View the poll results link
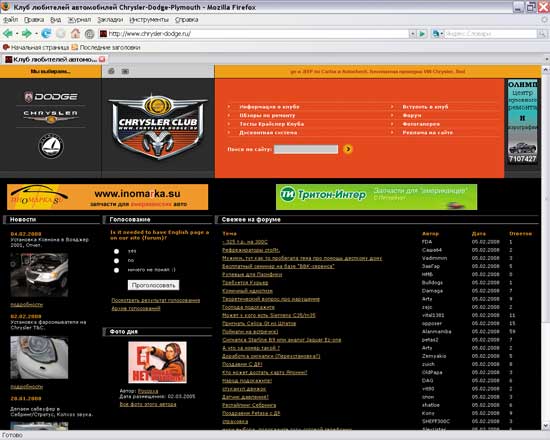Image resolution: width=550 pixels, height=440 pixels. (x=156, y=300)
